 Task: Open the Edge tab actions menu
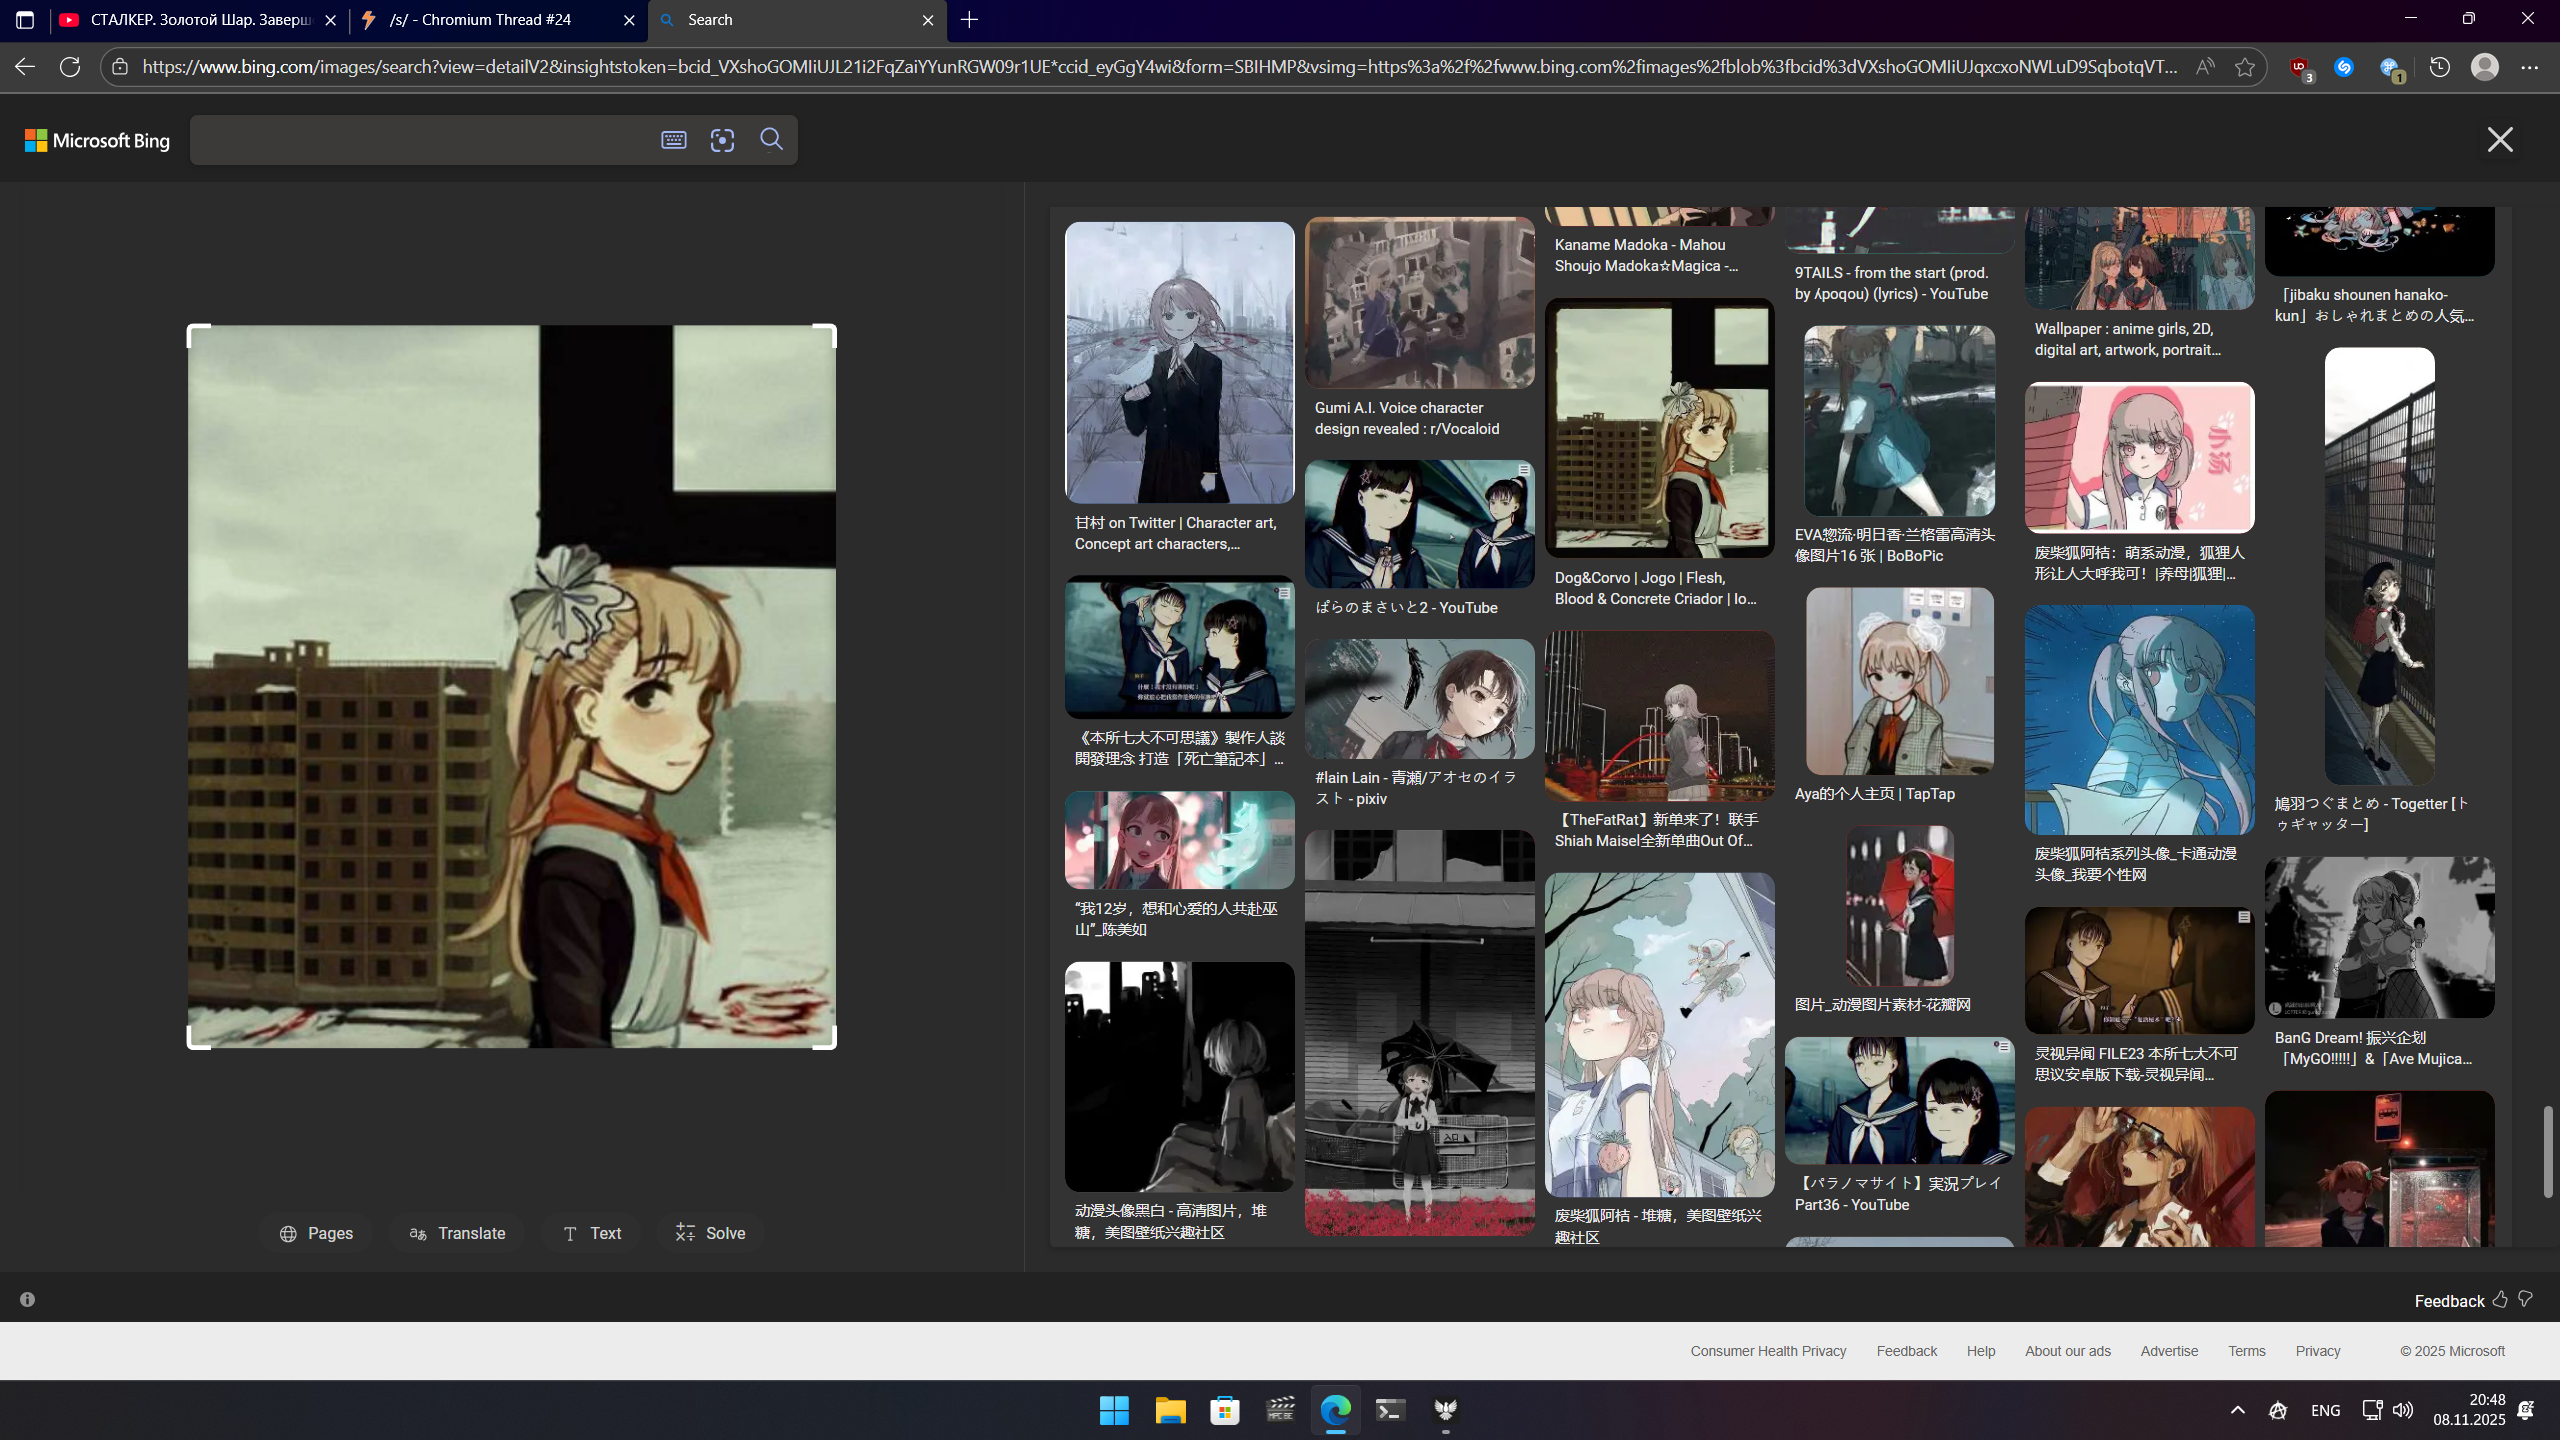(25, 20)
